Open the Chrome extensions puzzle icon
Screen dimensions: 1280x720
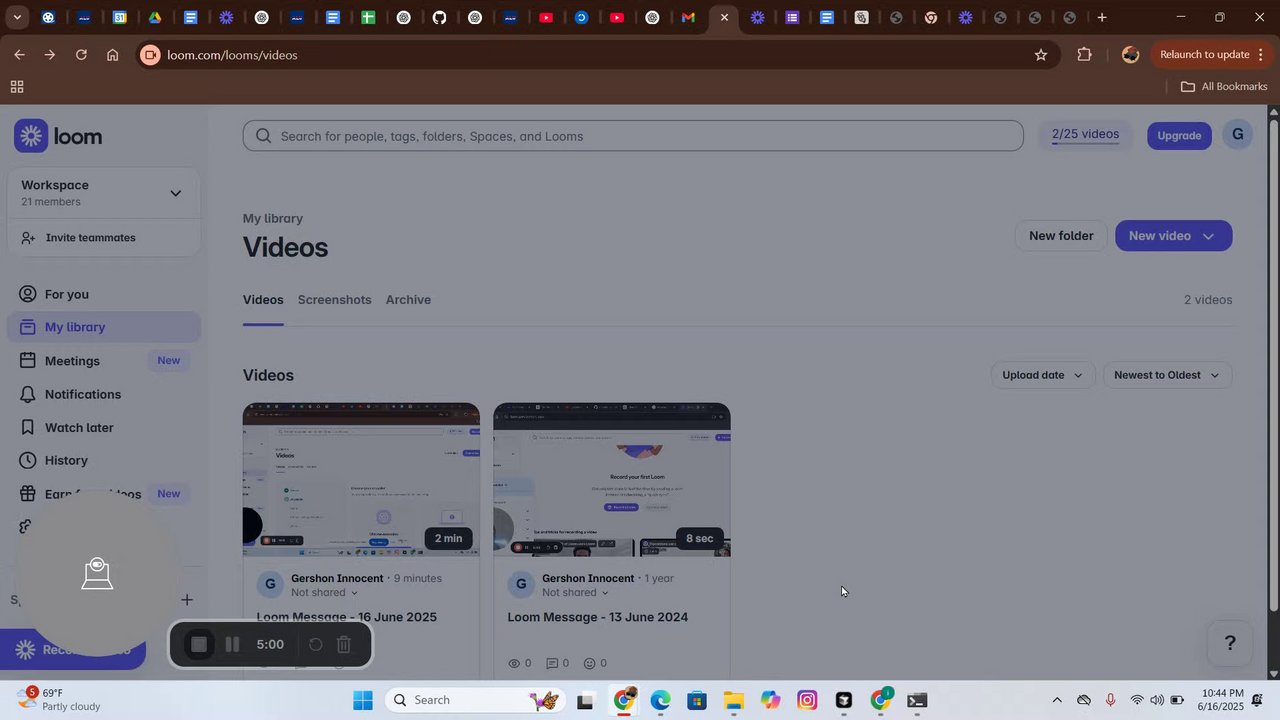coord(1085,55)
